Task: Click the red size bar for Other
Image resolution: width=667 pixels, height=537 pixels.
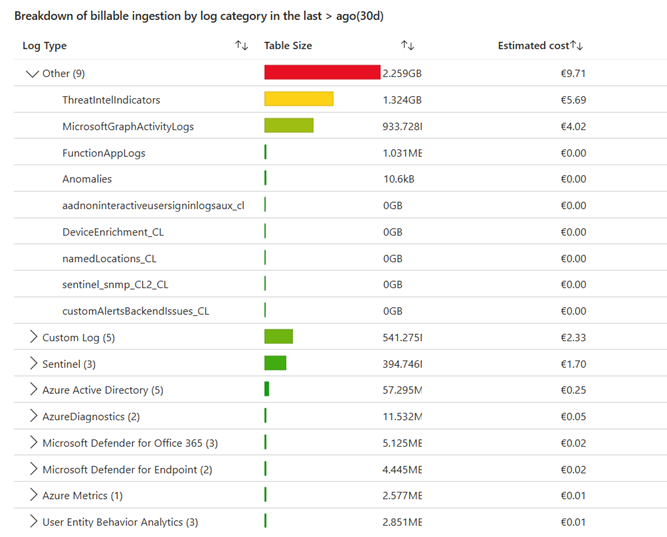Action: (322, 72)
